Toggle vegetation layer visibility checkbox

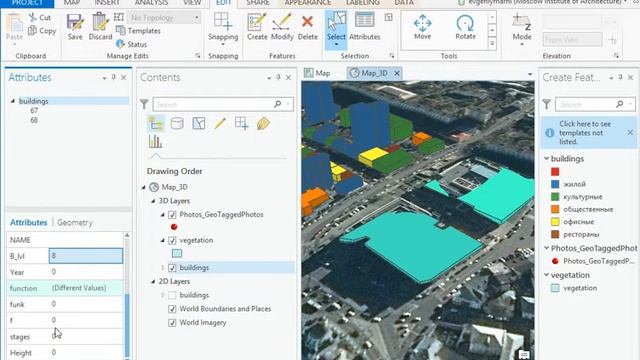(x=172, y=240)
